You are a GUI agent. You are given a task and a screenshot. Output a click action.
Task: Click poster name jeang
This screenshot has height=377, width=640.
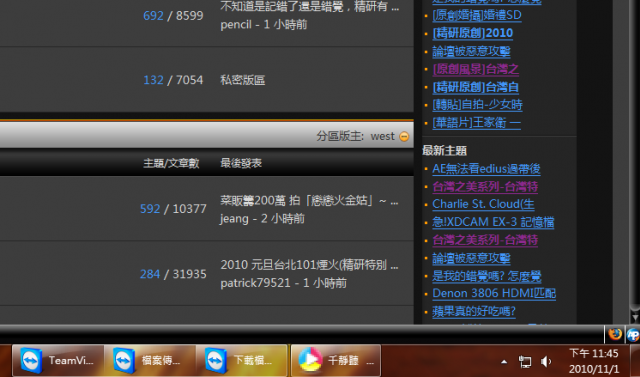click(234, 219)
